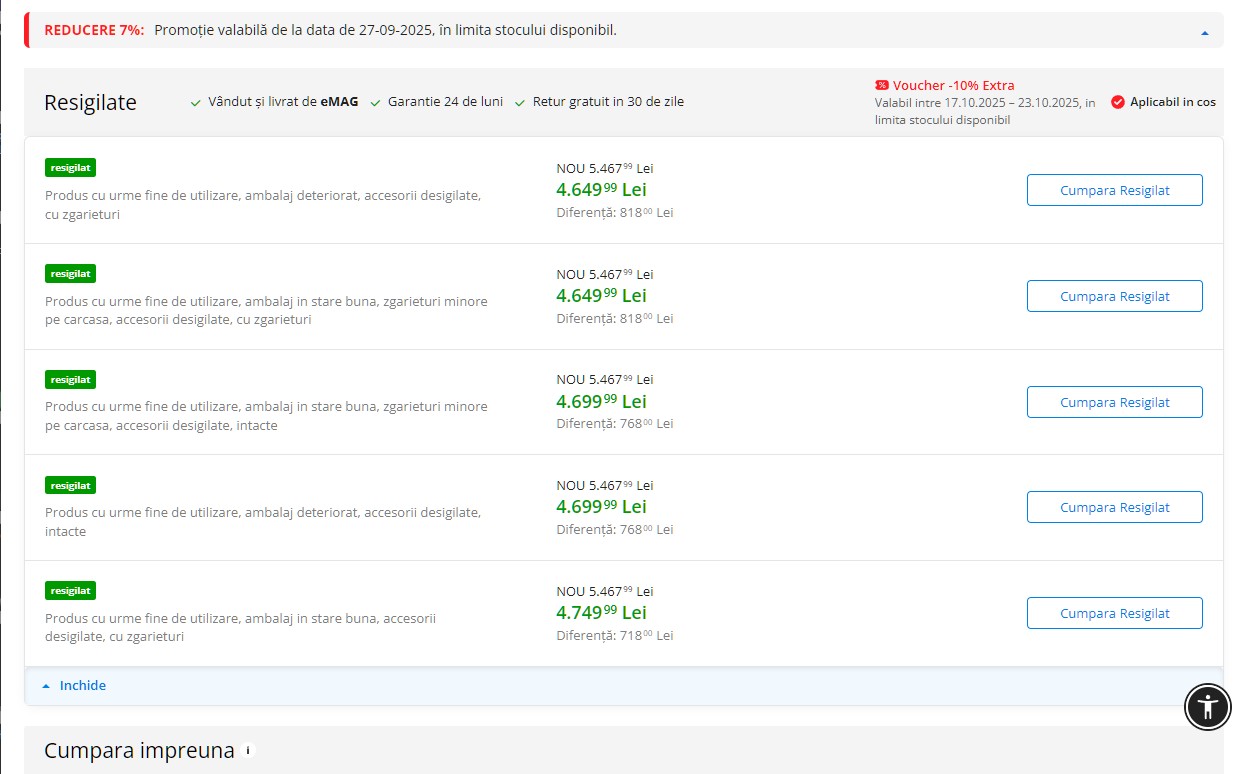1245x774 pixels.
Task: Buy the 4.699 Lei offer with ambalaj deteriorat
Action: tap(1114, 507)
